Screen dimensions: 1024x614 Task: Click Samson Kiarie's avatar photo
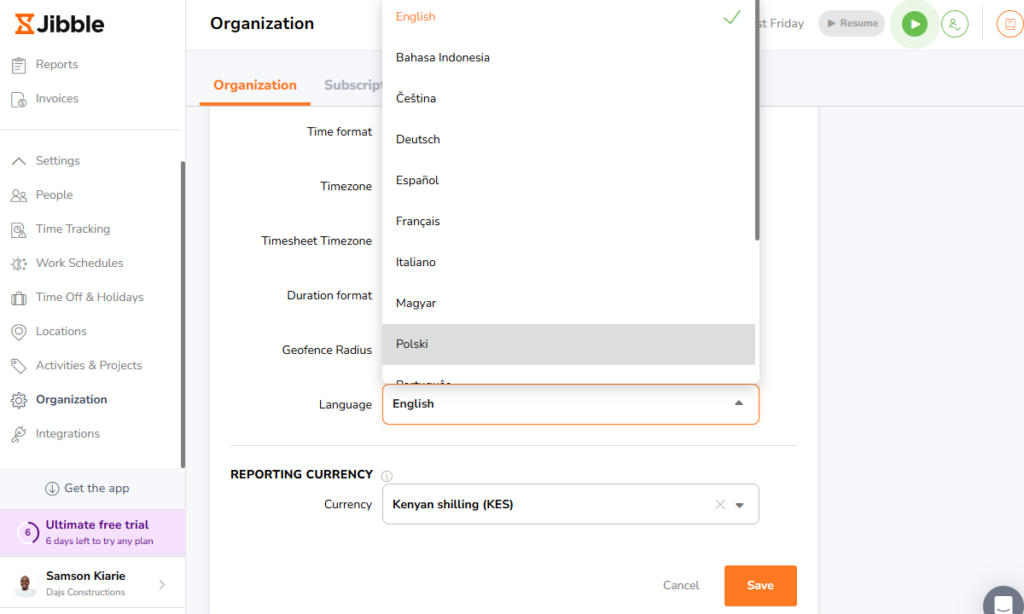click(25, 585)
